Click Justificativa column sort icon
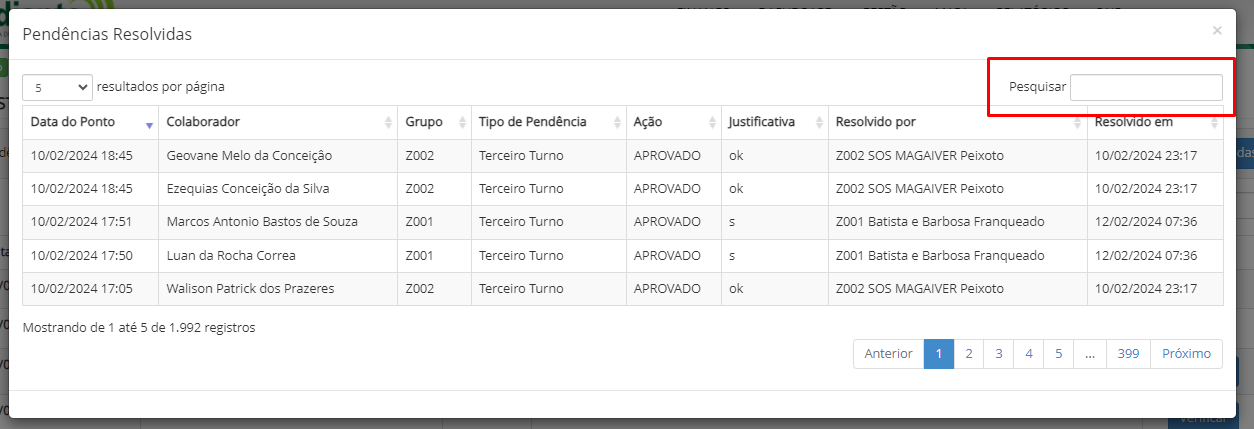The height and width of the screenshot is (429, 1254). [x=819, y=122]
